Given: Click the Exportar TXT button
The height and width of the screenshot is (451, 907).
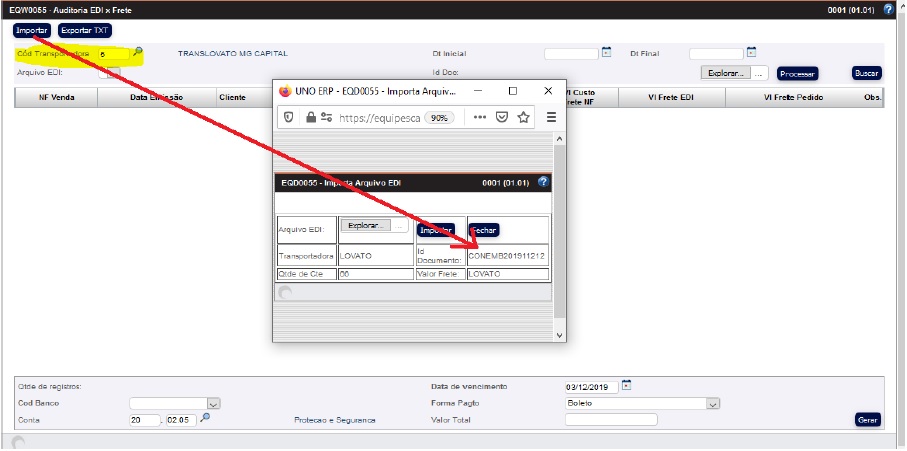Looking at the screenshot, I should point(85,30).
